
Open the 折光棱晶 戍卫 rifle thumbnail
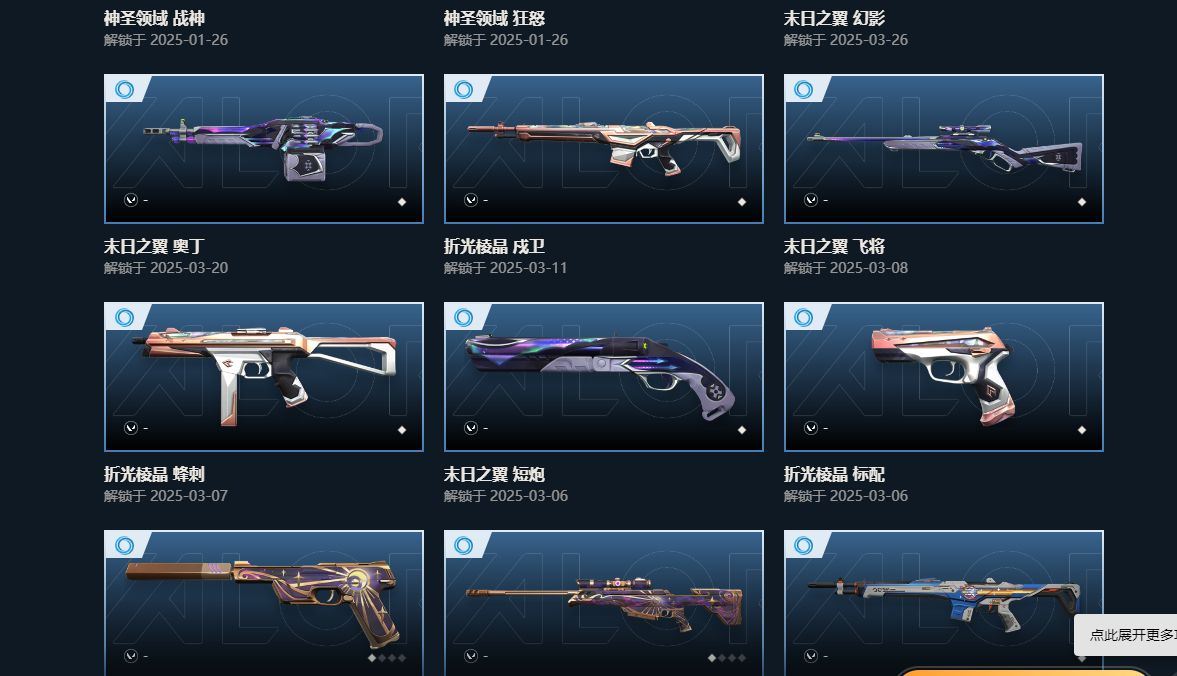click(x=604, y=149)
